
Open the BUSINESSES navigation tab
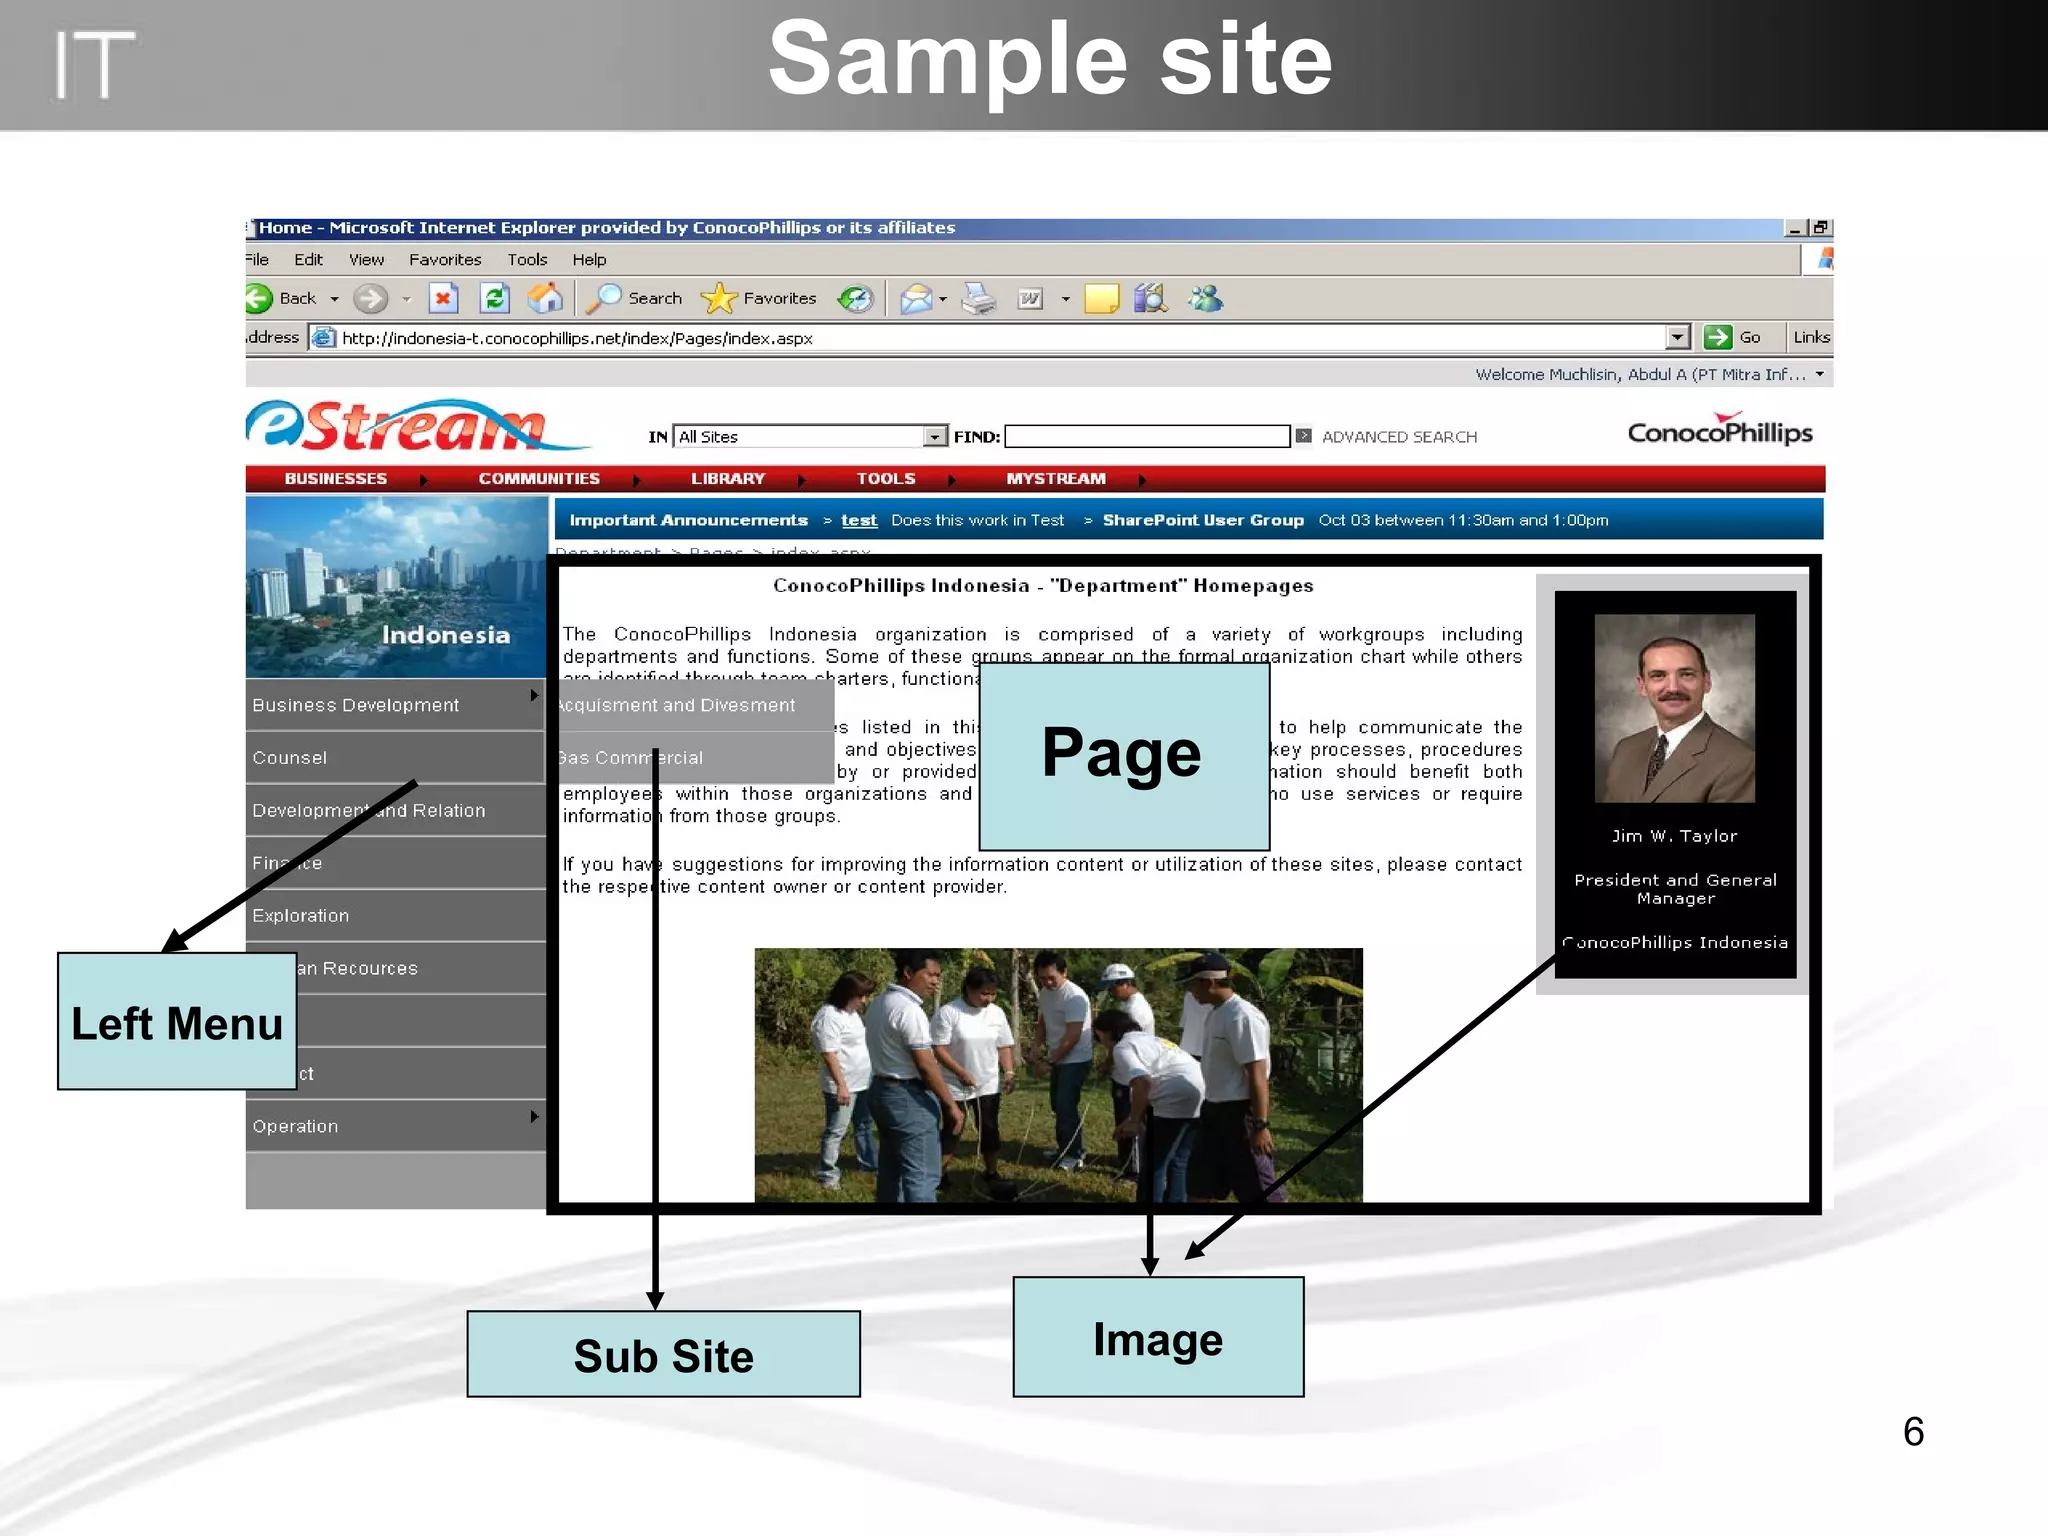336,479
